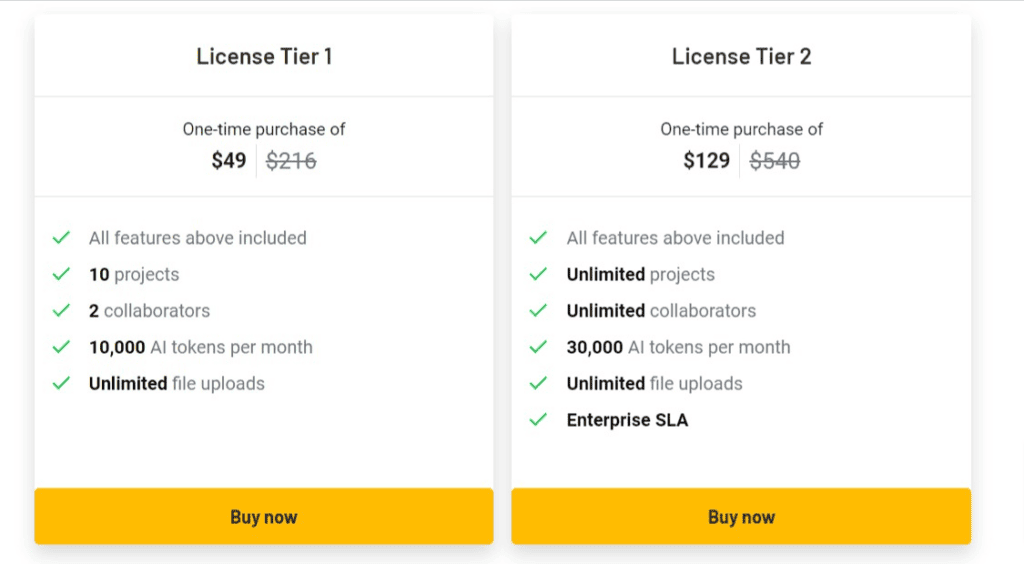Click Tier 2 Unlimited file uploads text
Image resolution: width=1024 pixels, height=564 pixels.
pos(654,384)
